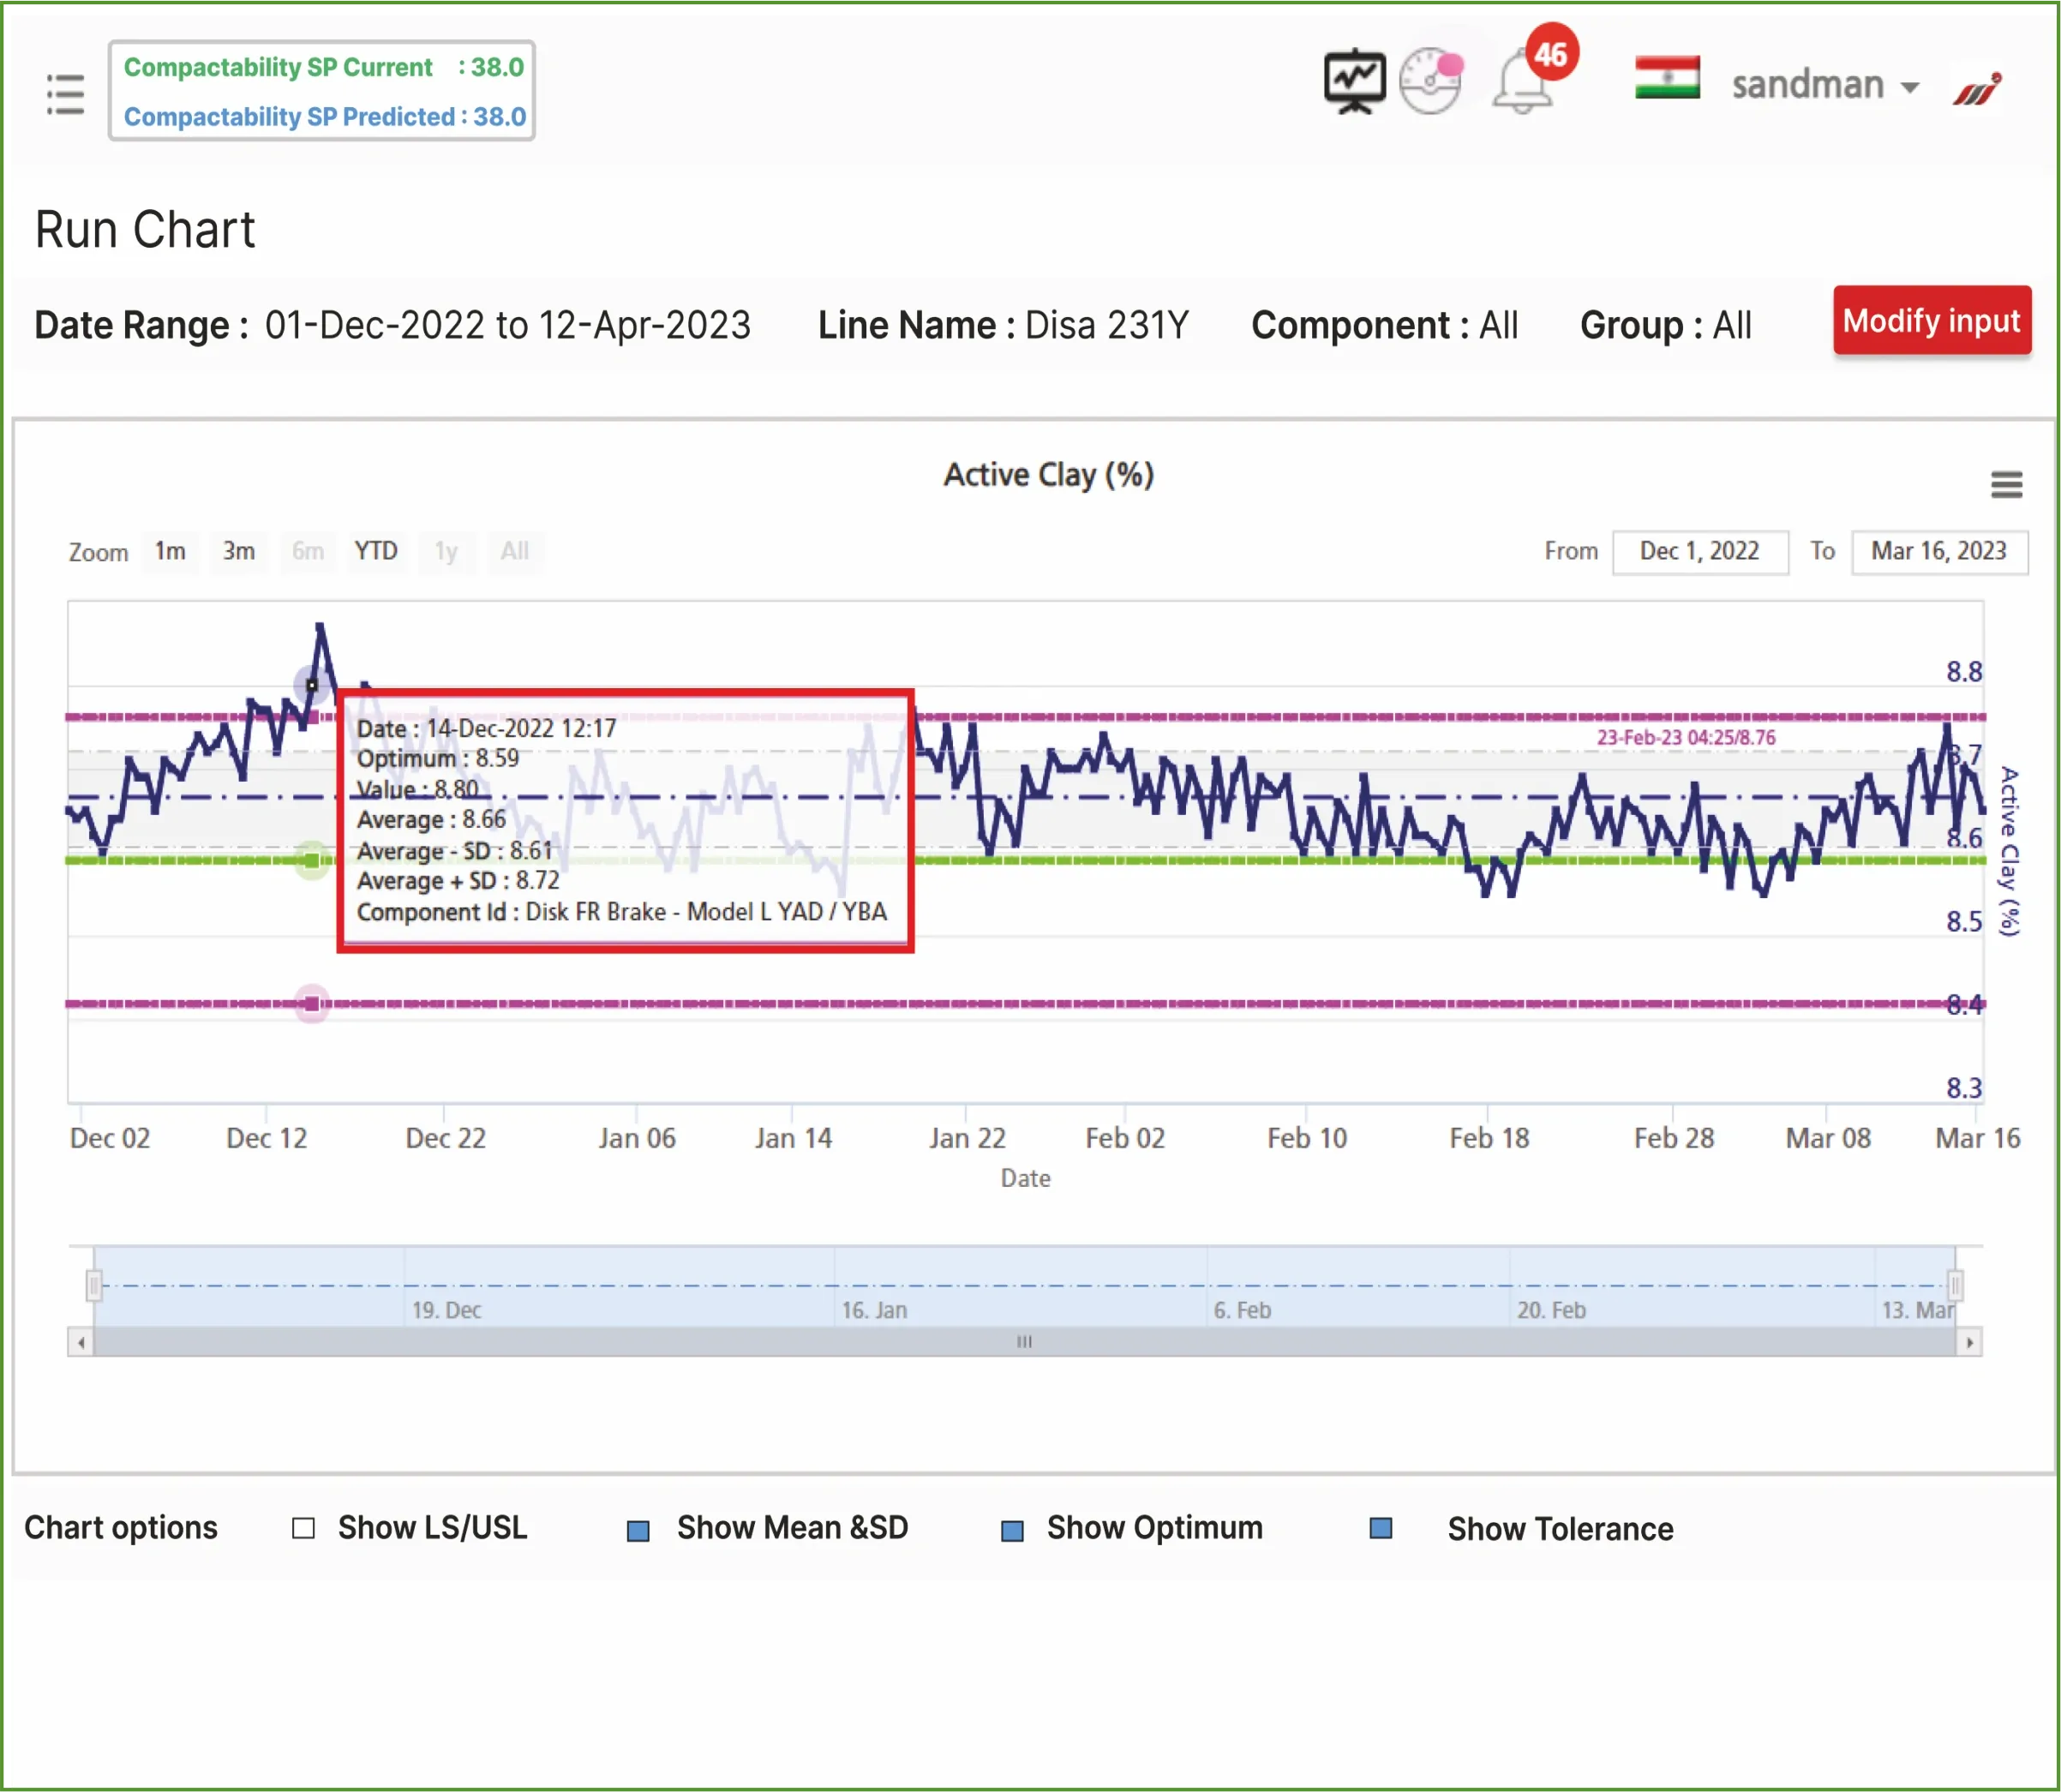This screenshot has width=2061, height=1792.
Task: Select the YTD zoom range
Action: coord(376,551)
